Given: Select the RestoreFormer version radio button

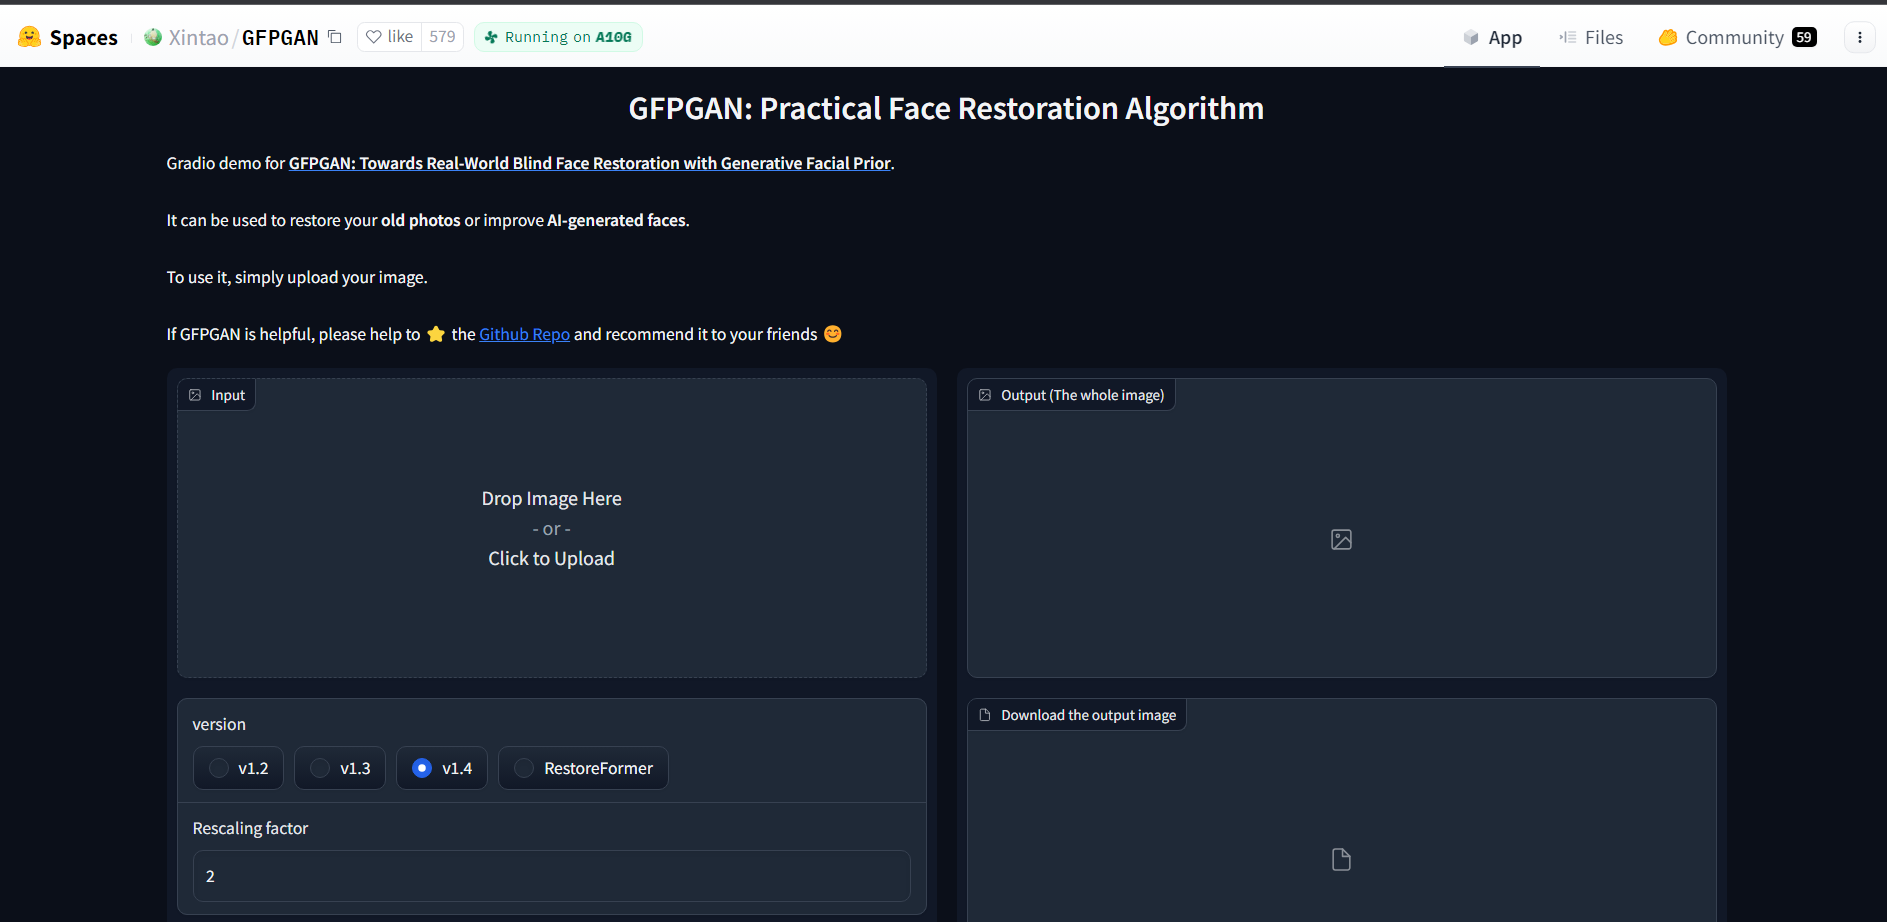Looking at the screenshot, I should pos(524,768).
